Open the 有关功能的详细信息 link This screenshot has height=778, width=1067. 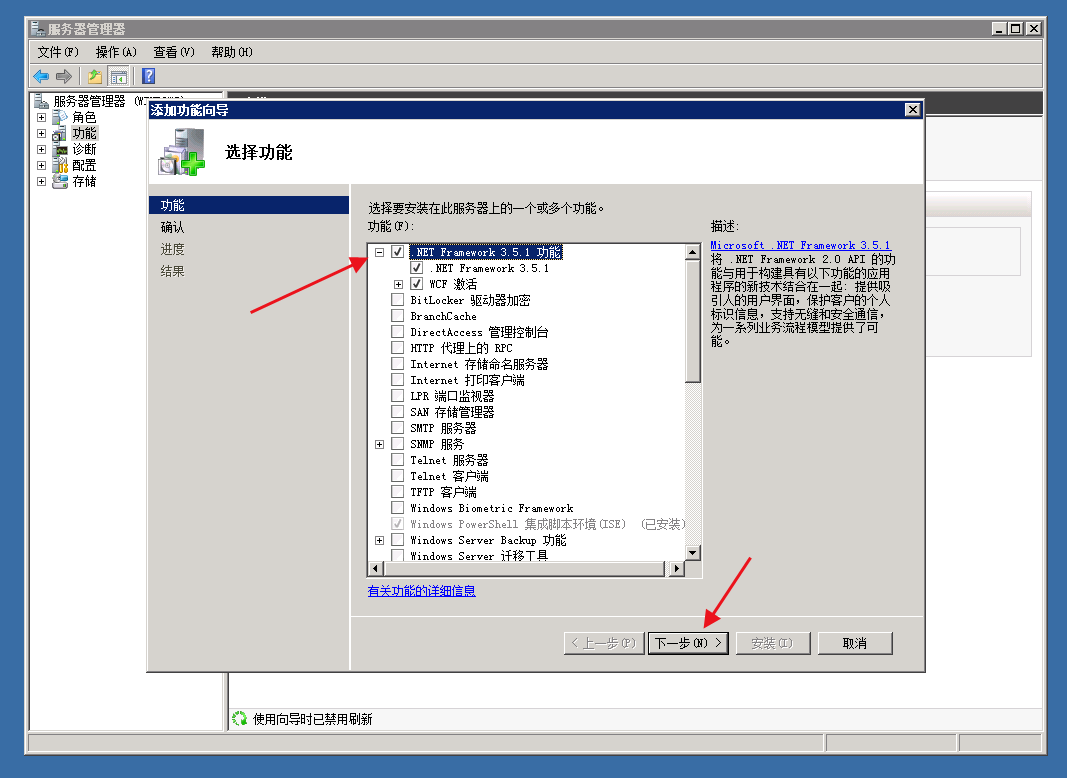421,591
